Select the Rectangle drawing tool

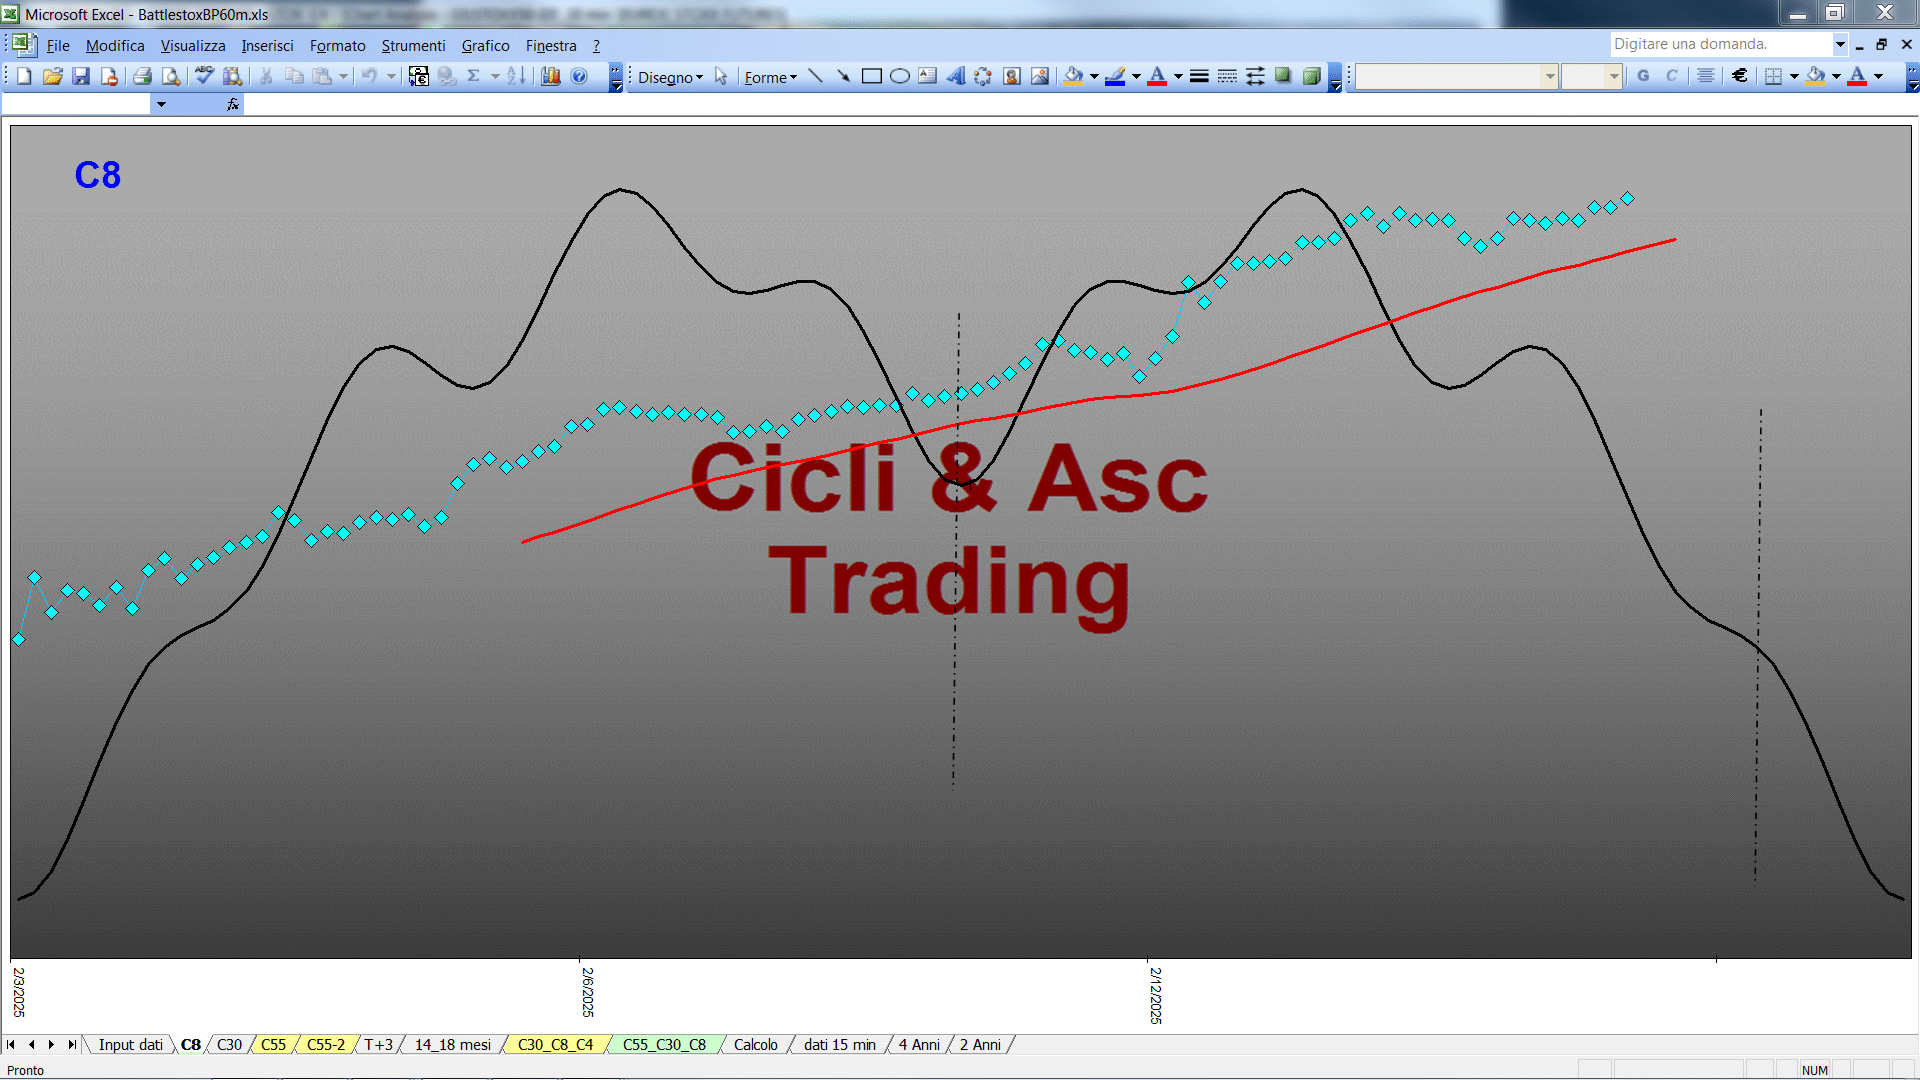(x=871, y=76)
